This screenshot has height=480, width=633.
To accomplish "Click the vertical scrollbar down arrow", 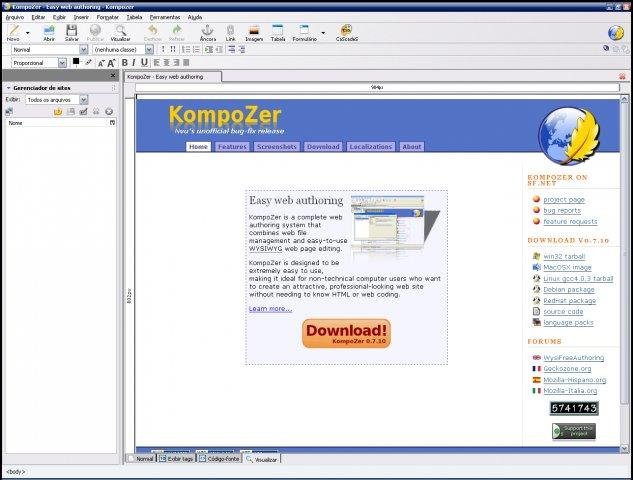I will 624,448.
